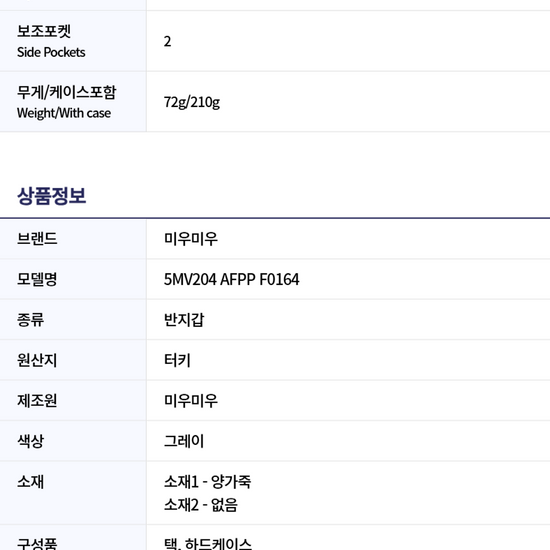The width and height of the screenshot is (550, 550).
Task: Select the material line 소재1 - 양가죽
Action: (207, 482)
